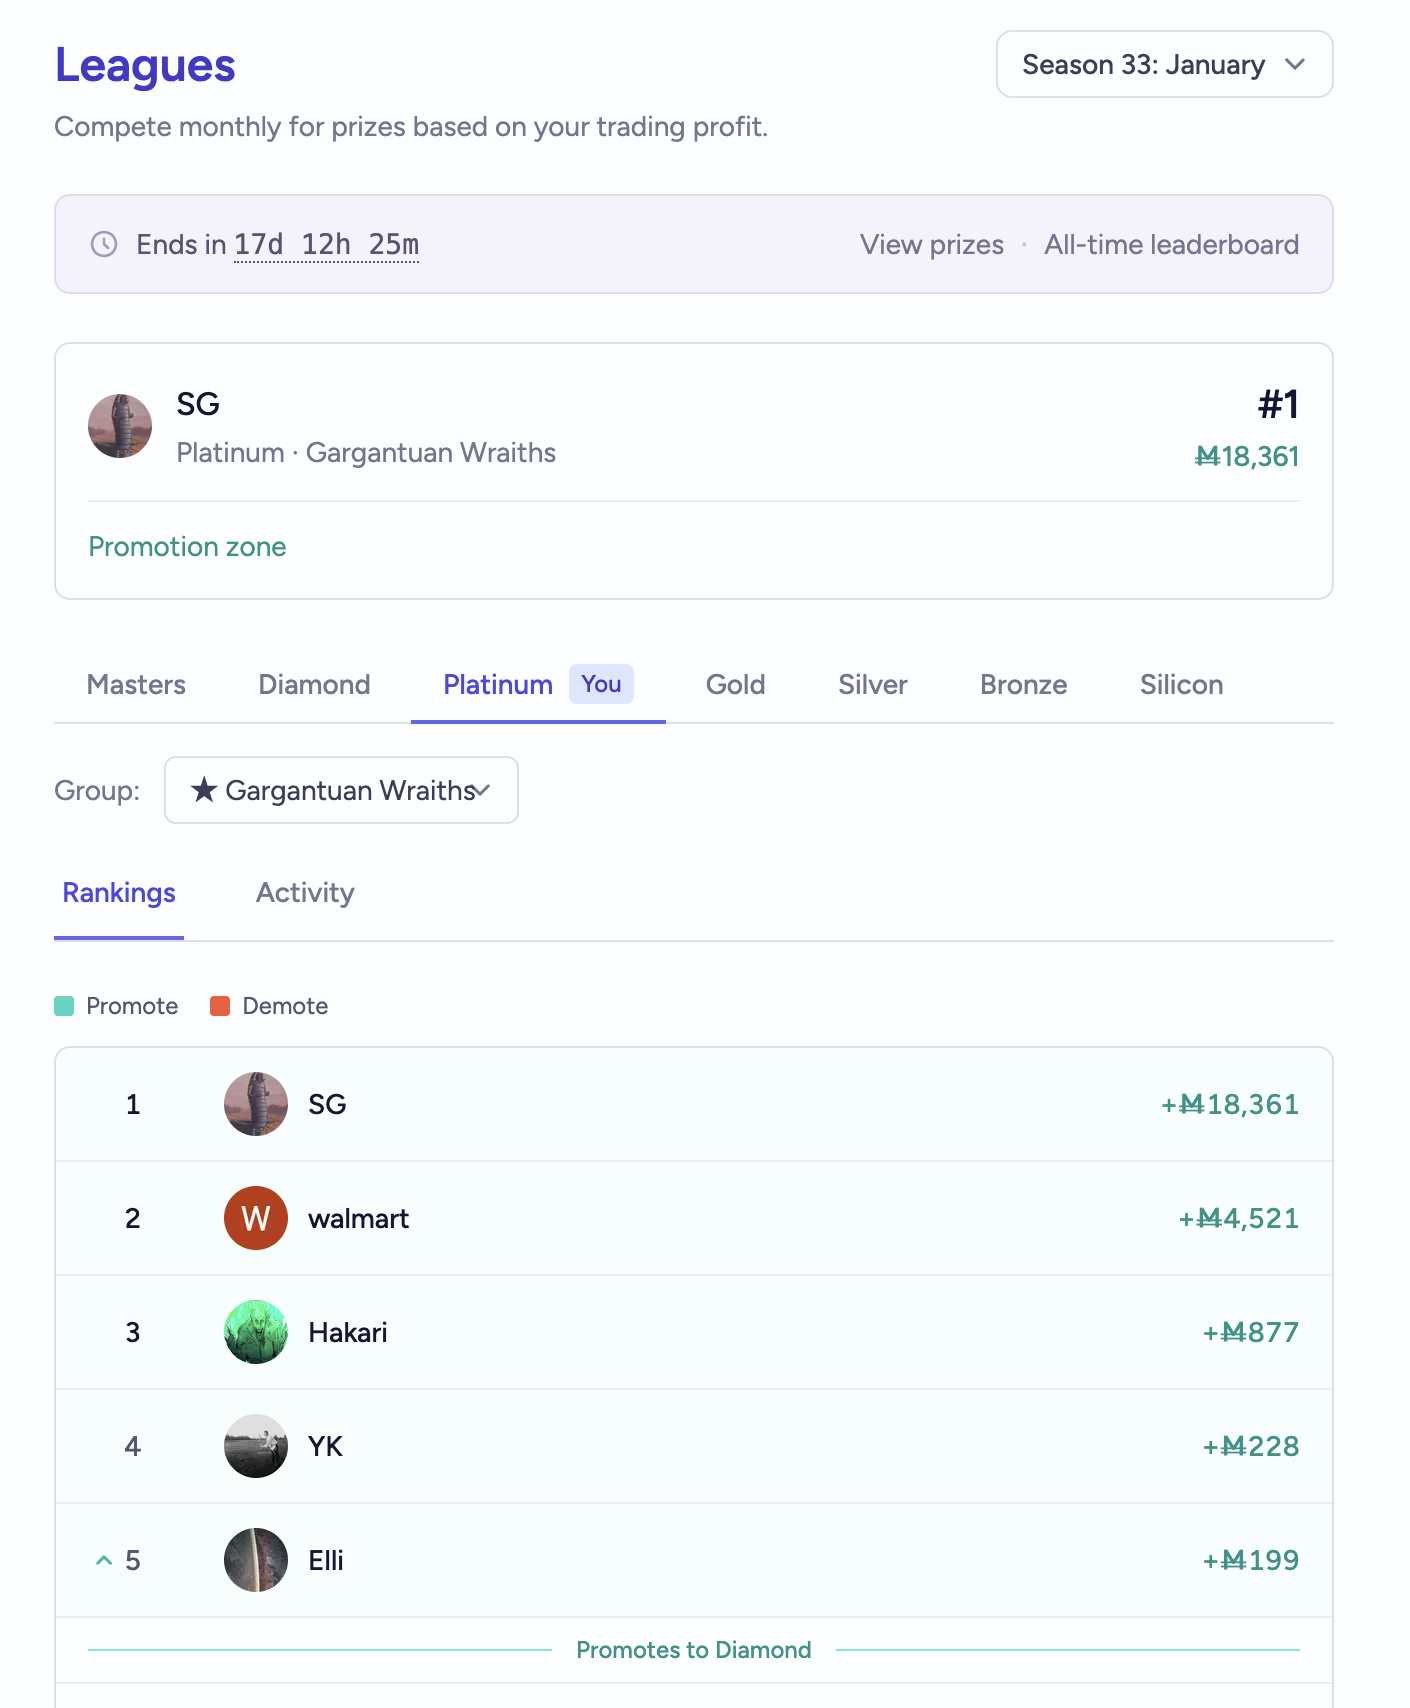This screenshot has width=1410, height=1708.
Task: Open the Season 33: January dropdown
Action: [1164, 64]
